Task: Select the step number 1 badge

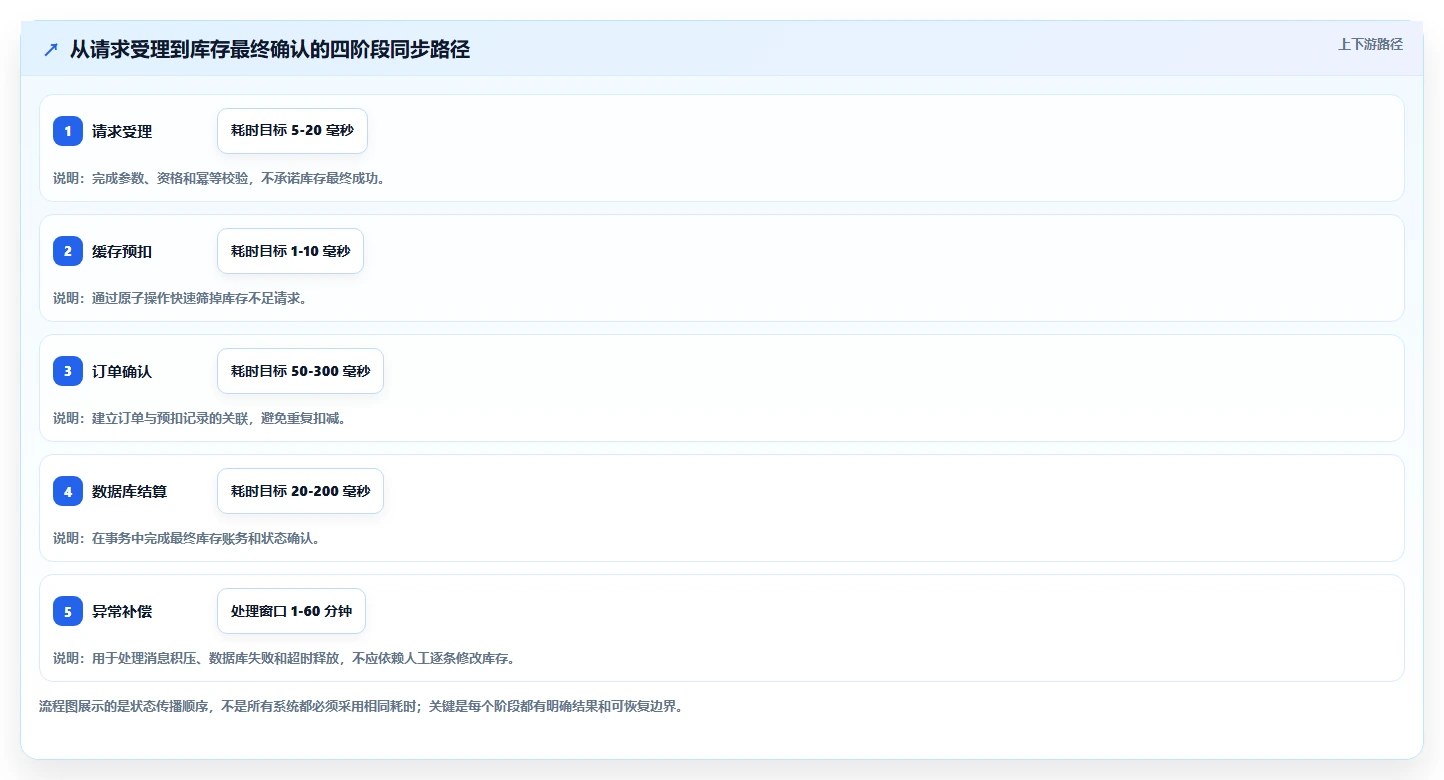Action: [68, 131]
